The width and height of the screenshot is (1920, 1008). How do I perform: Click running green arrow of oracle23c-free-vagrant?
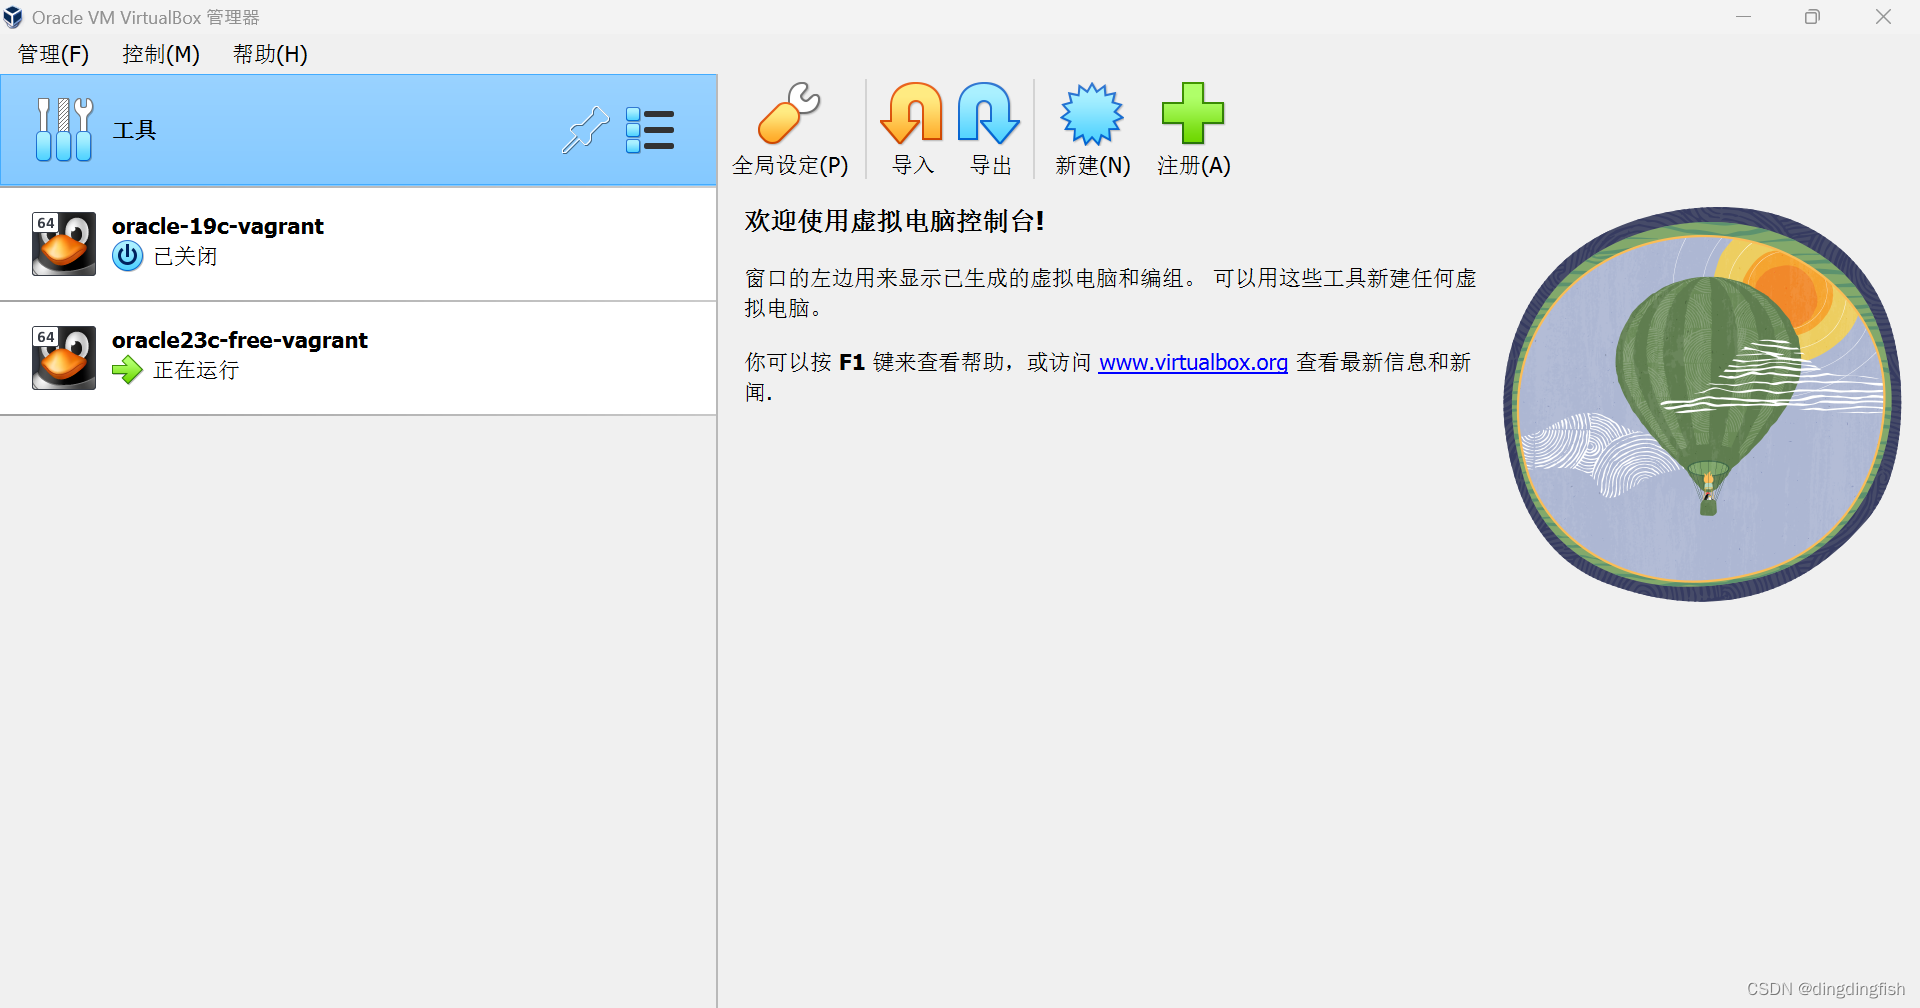pos(127,370)
